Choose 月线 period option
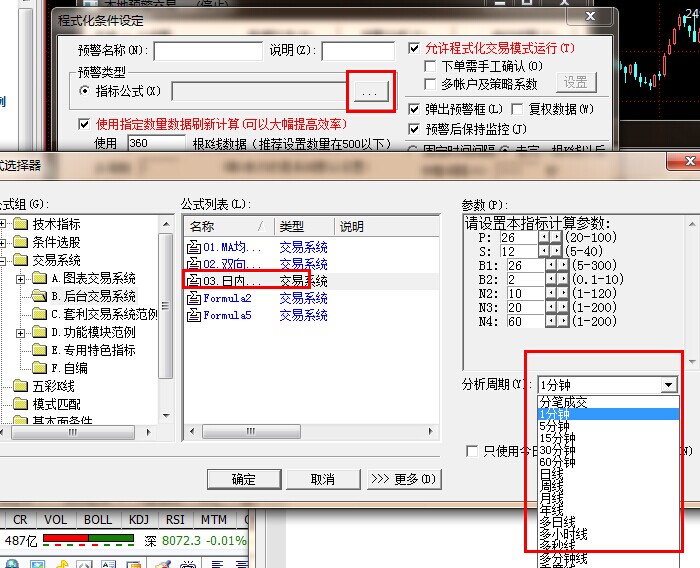This screenshot has height=568, width=700. click(x=608, y=497)
